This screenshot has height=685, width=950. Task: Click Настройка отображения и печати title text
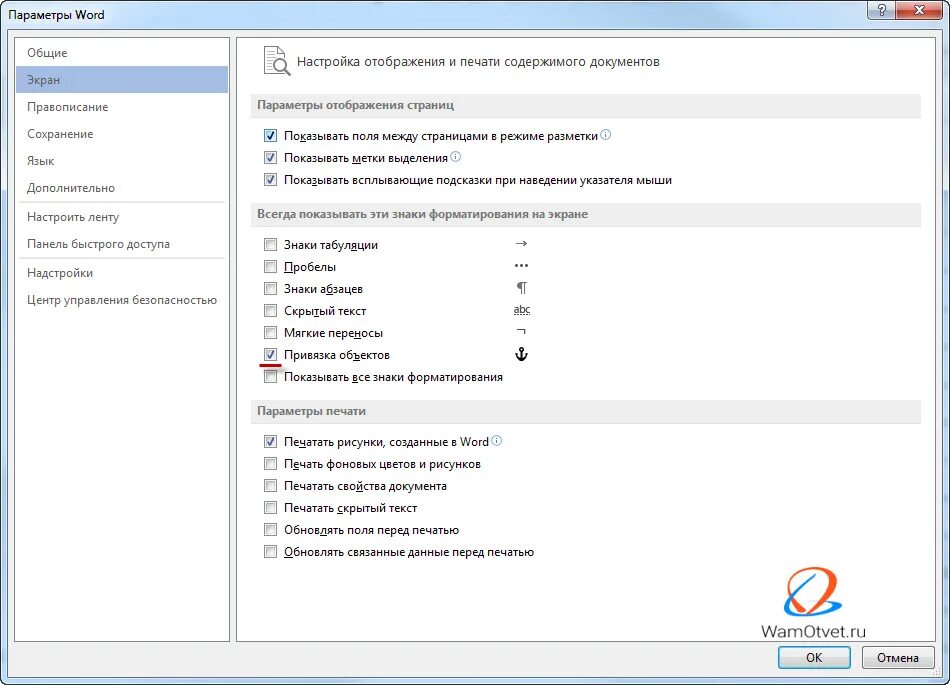point(478,61)
